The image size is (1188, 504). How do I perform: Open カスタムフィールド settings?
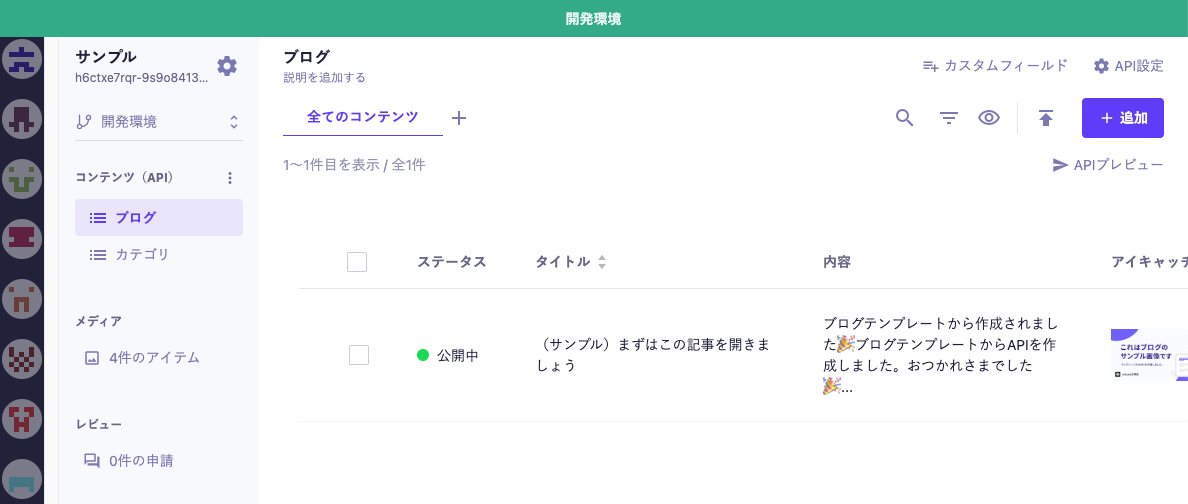pos(995,66)
